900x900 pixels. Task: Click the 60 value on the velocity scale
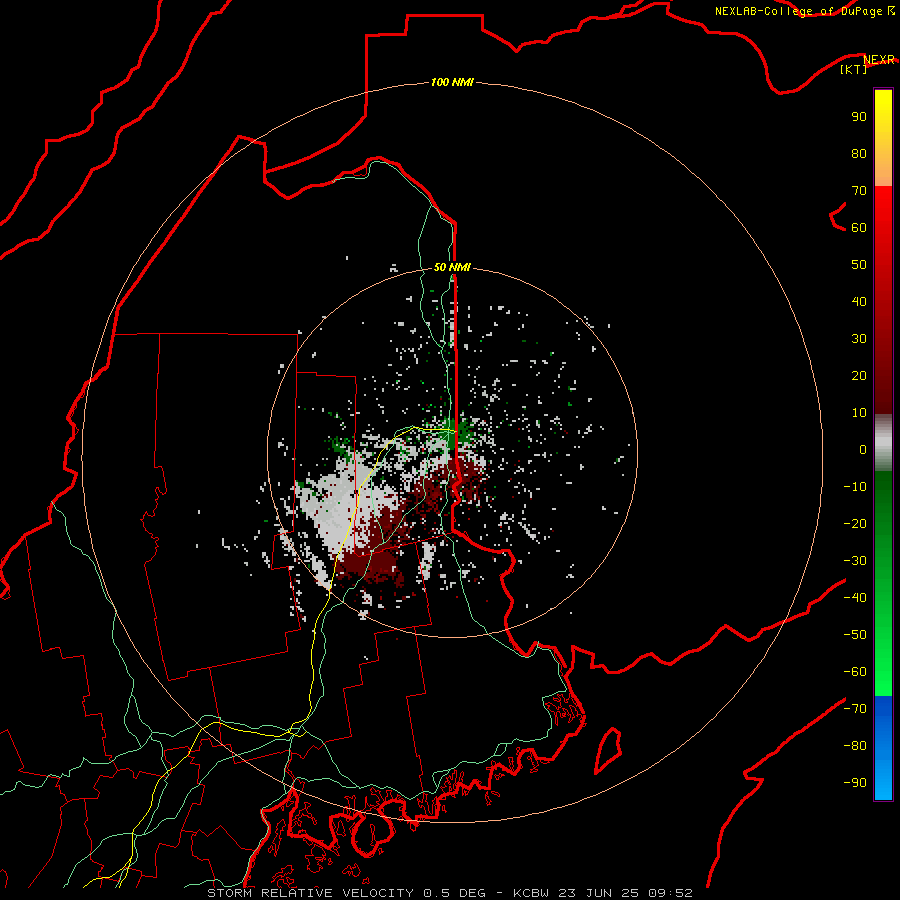[859, 227]
